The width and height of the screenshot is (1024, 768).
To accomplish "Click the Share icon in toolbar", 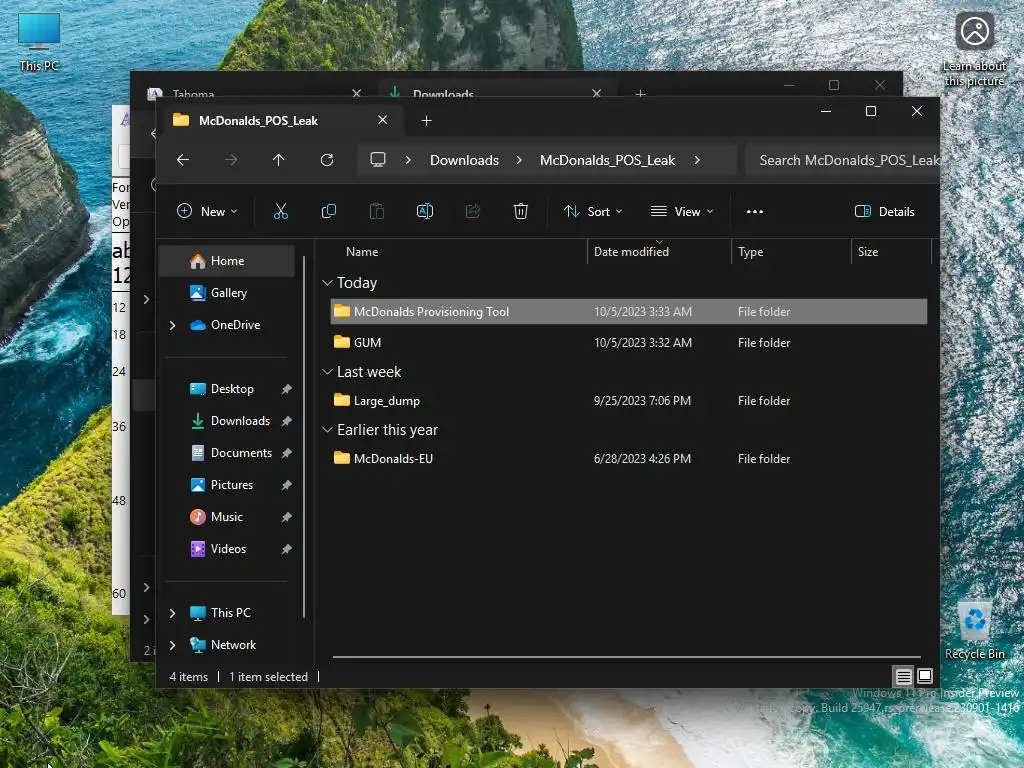I will (x=473, y=211).
